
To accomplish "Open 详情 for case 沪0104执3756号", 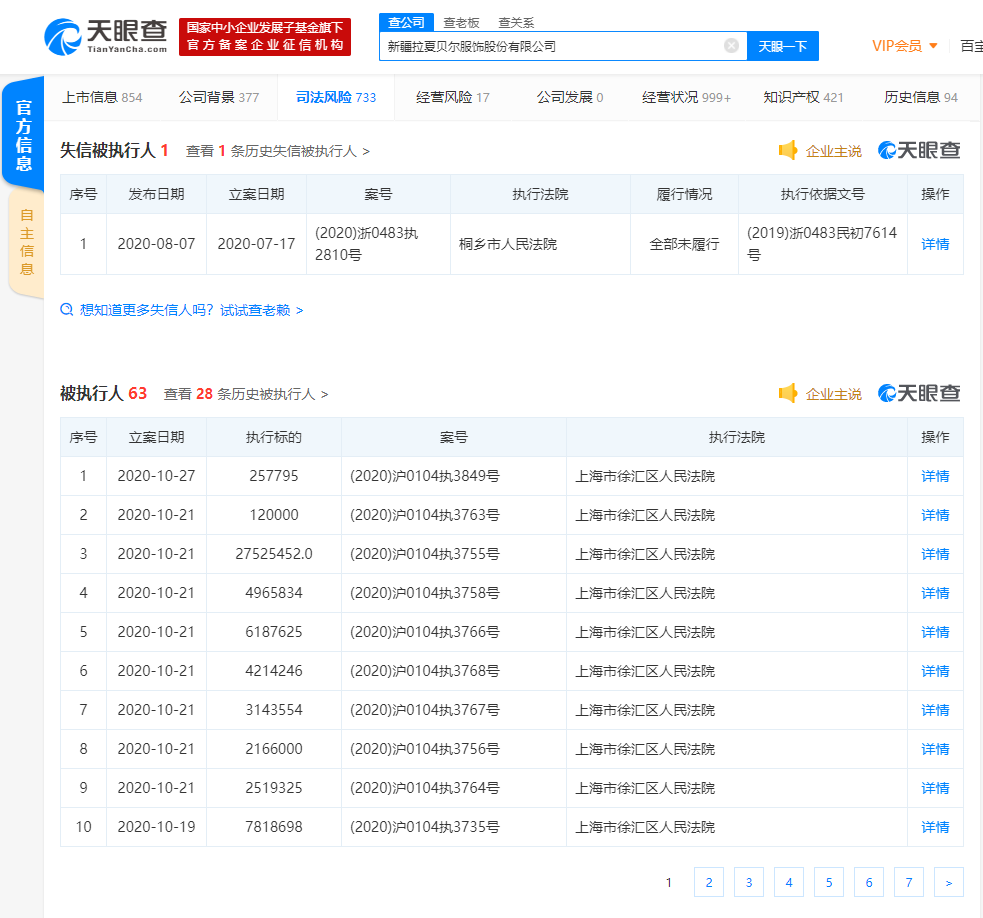I will tap(935, 749).
